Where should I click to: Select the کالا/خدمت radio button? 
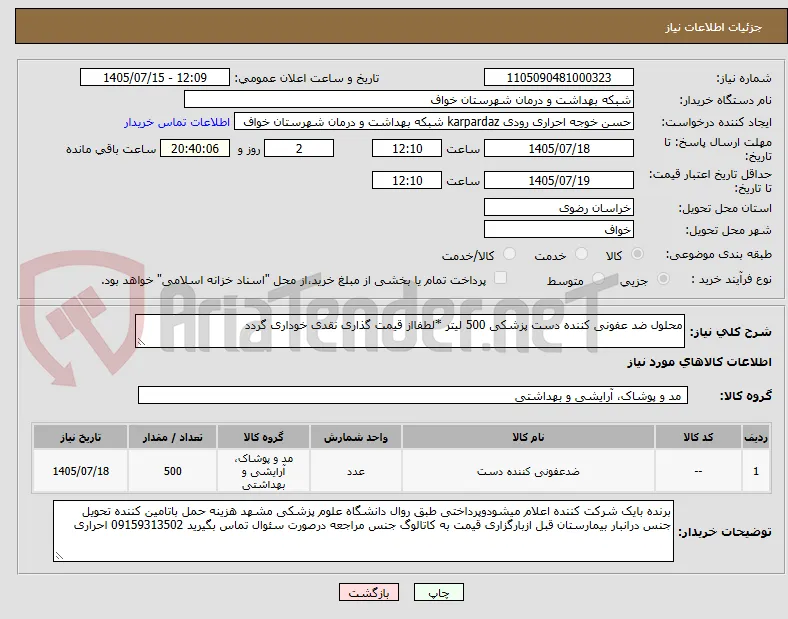click(509, 254)
